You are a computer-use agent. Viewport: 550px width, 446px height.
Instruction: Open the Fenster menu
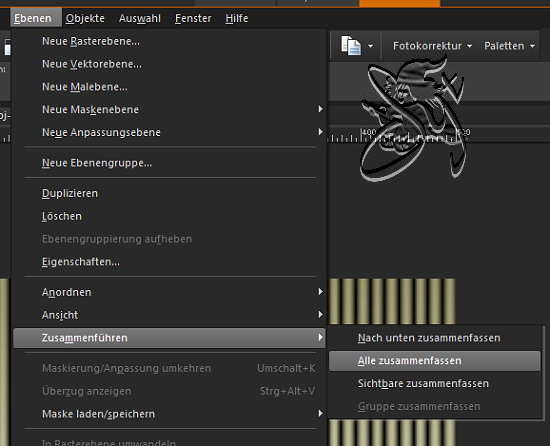pos(193,18)
